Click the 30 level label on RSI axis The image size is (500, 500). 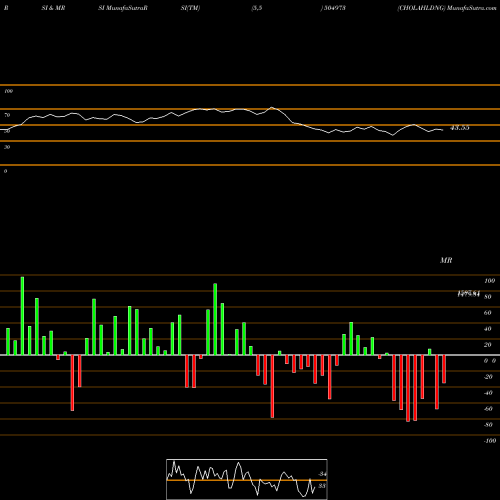[x=7, y=147]
